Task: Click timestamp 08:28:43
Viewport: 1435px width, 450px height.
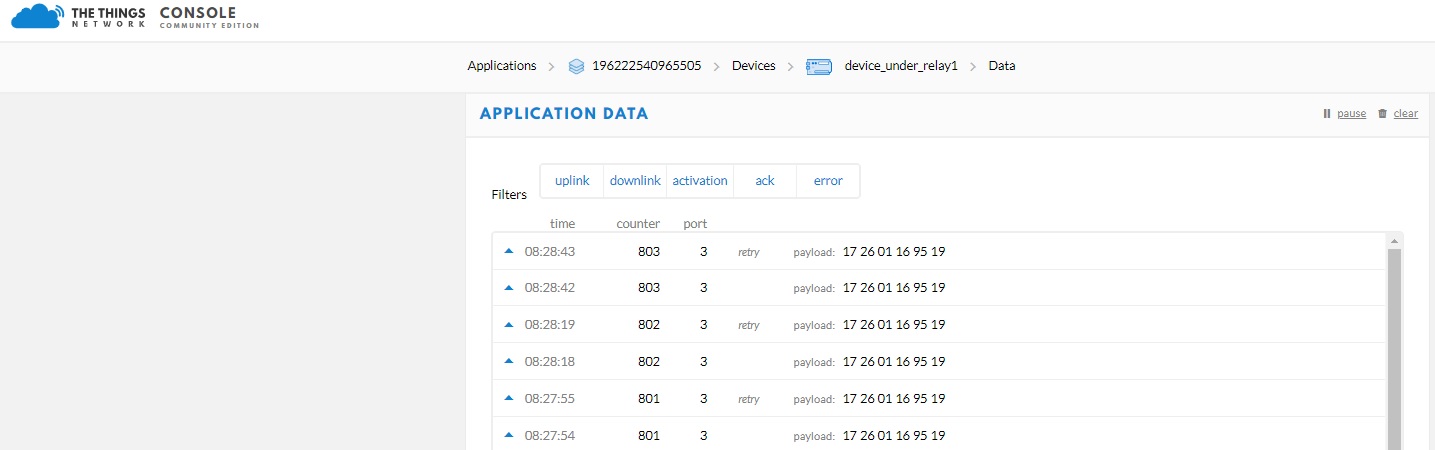Action: 550,252
